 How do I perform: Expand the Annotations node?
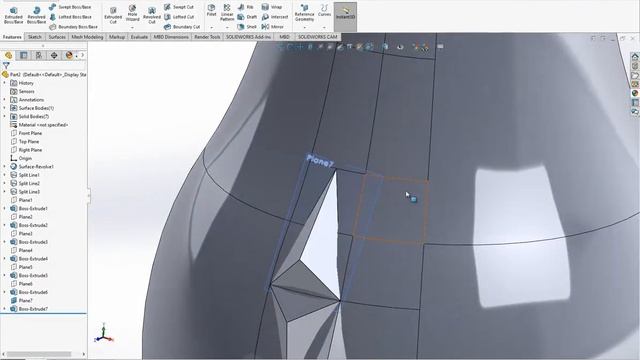pos(4,100)
